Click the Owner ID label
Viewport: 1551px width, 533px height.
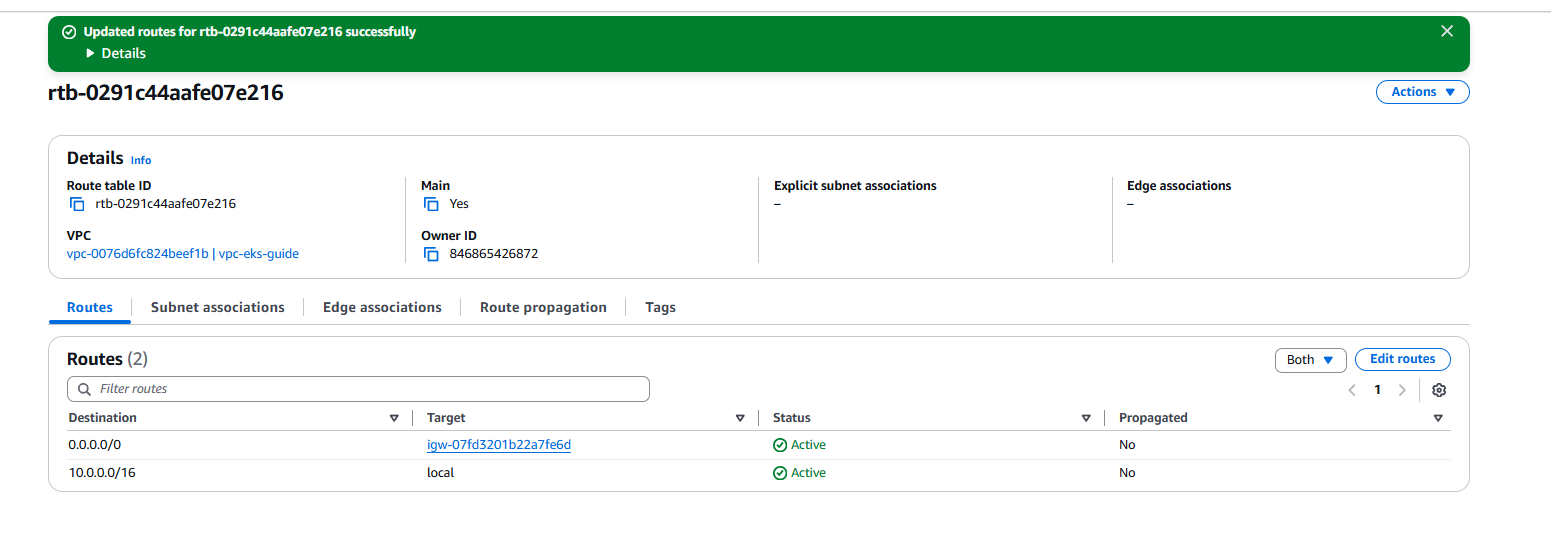tap(449, 236)
